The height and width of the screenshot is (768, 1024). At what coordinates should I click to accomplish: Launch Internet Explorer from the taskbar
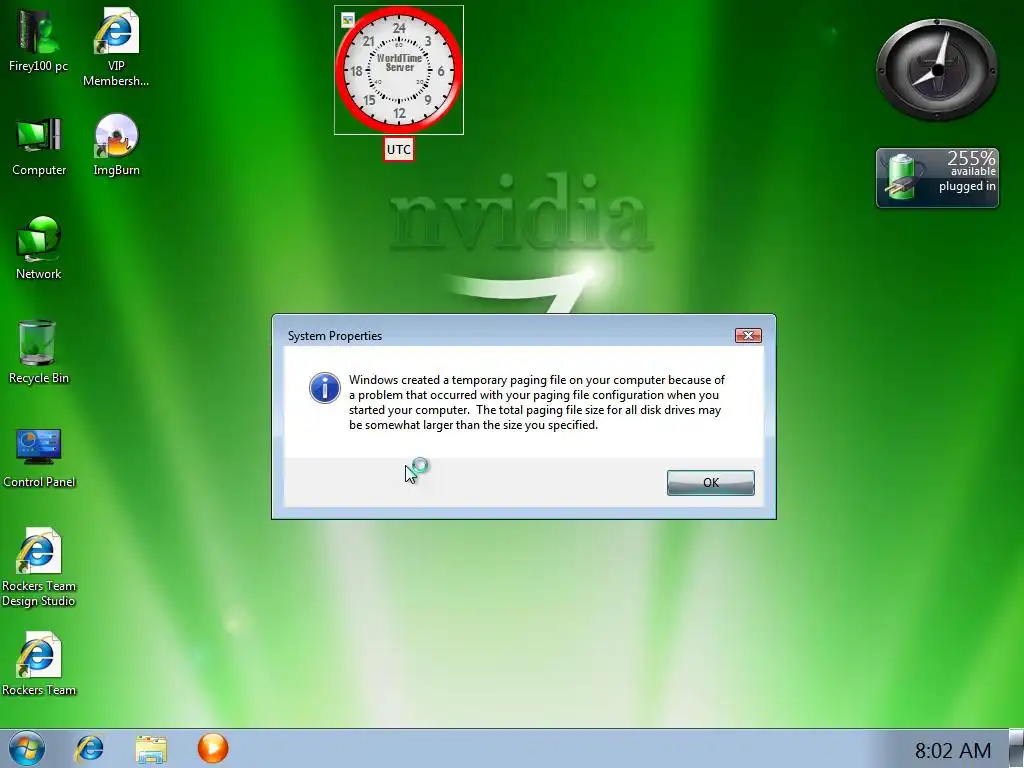tap(89, 748)
